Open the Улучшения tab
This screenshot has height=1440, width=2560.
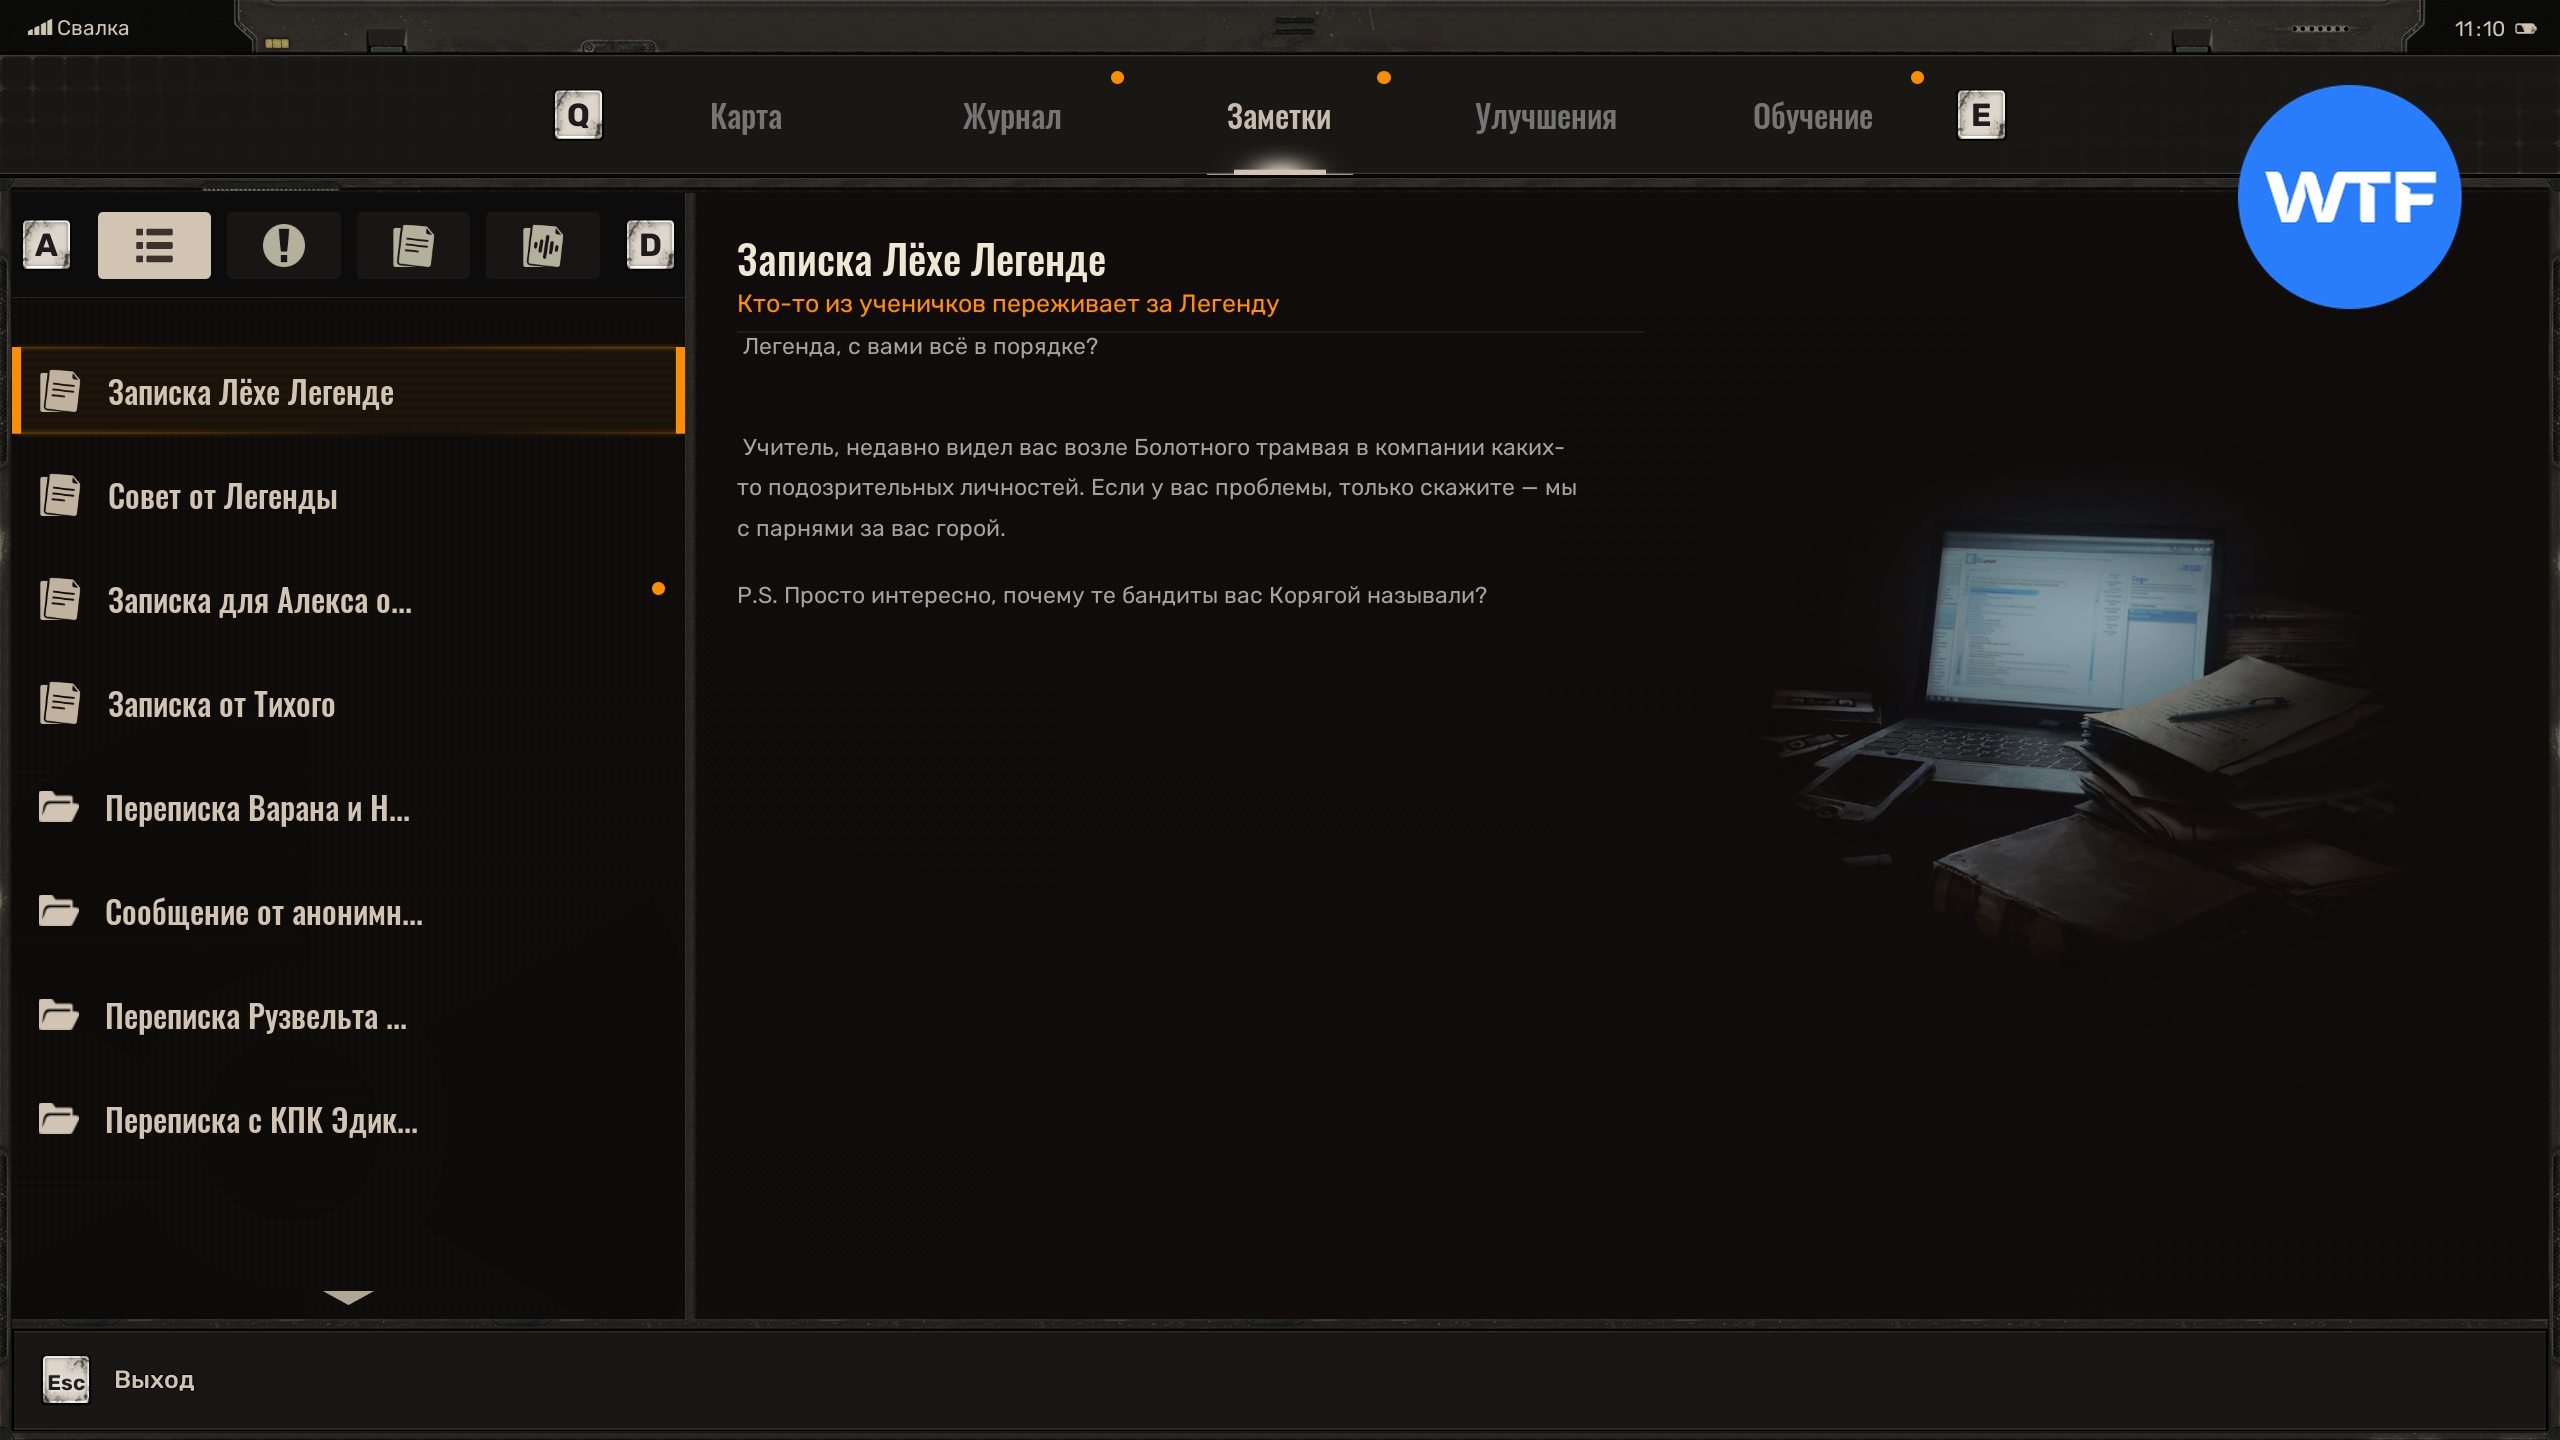[1545, 117]
